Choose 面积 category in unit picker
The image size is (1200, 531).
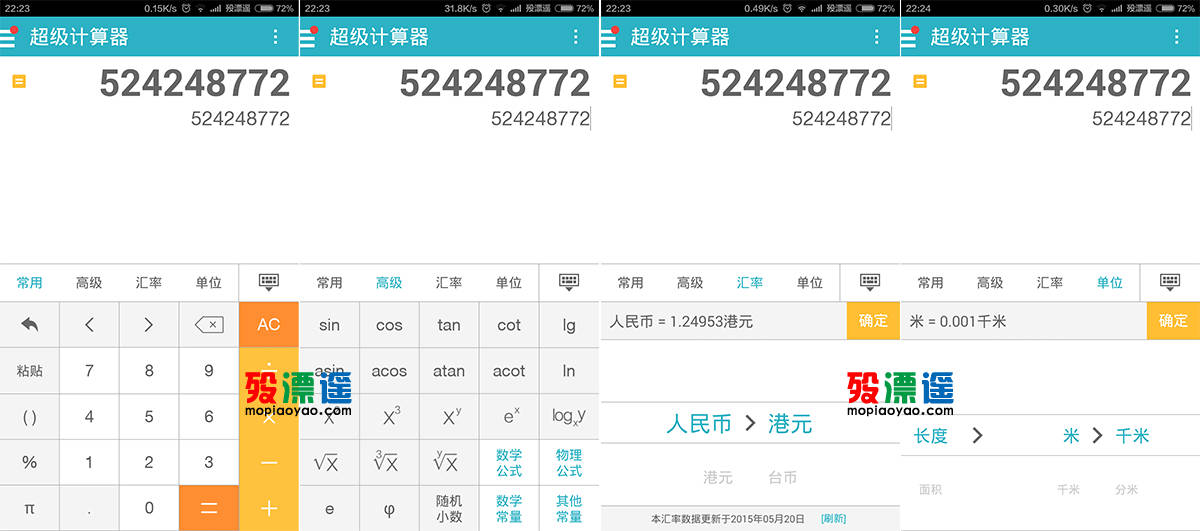(930, 490)
